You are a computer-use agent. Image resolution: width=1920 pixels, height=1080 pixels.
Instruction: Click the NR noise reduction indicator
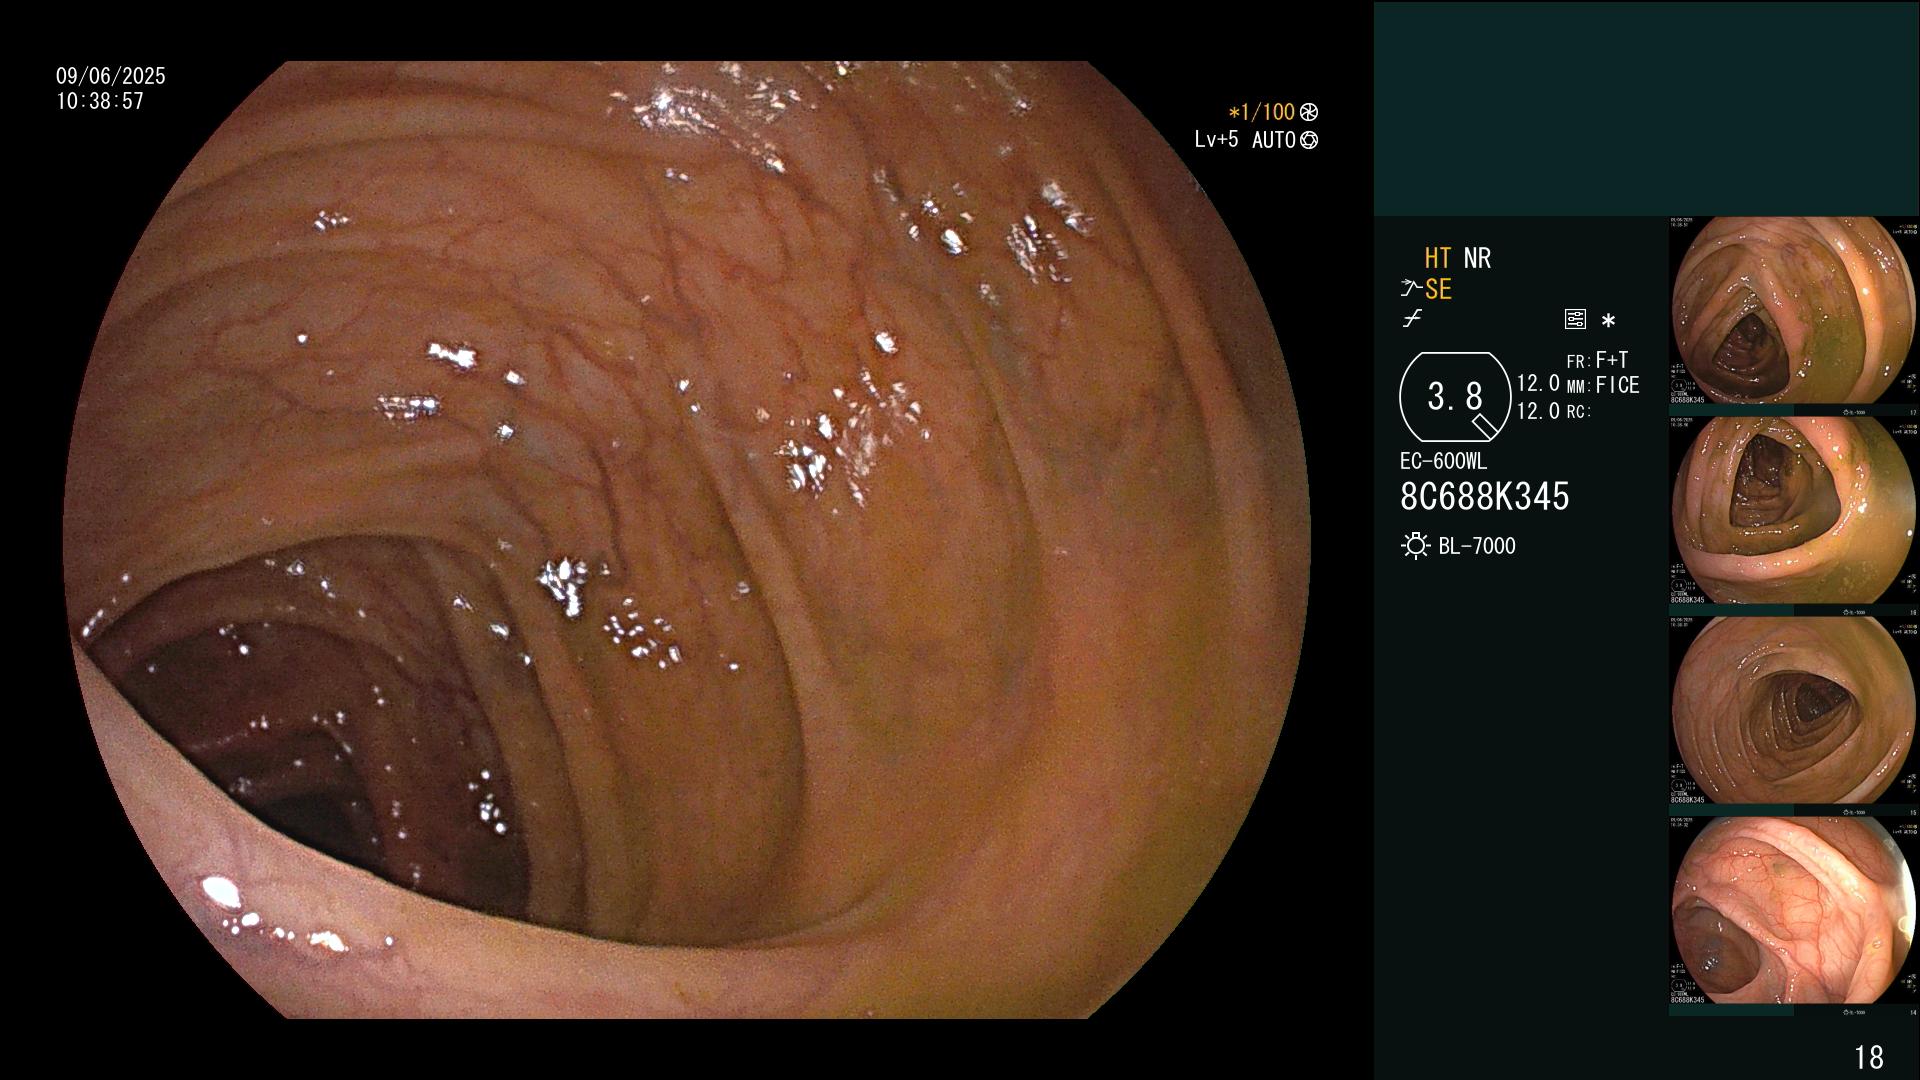point(1477,258)
